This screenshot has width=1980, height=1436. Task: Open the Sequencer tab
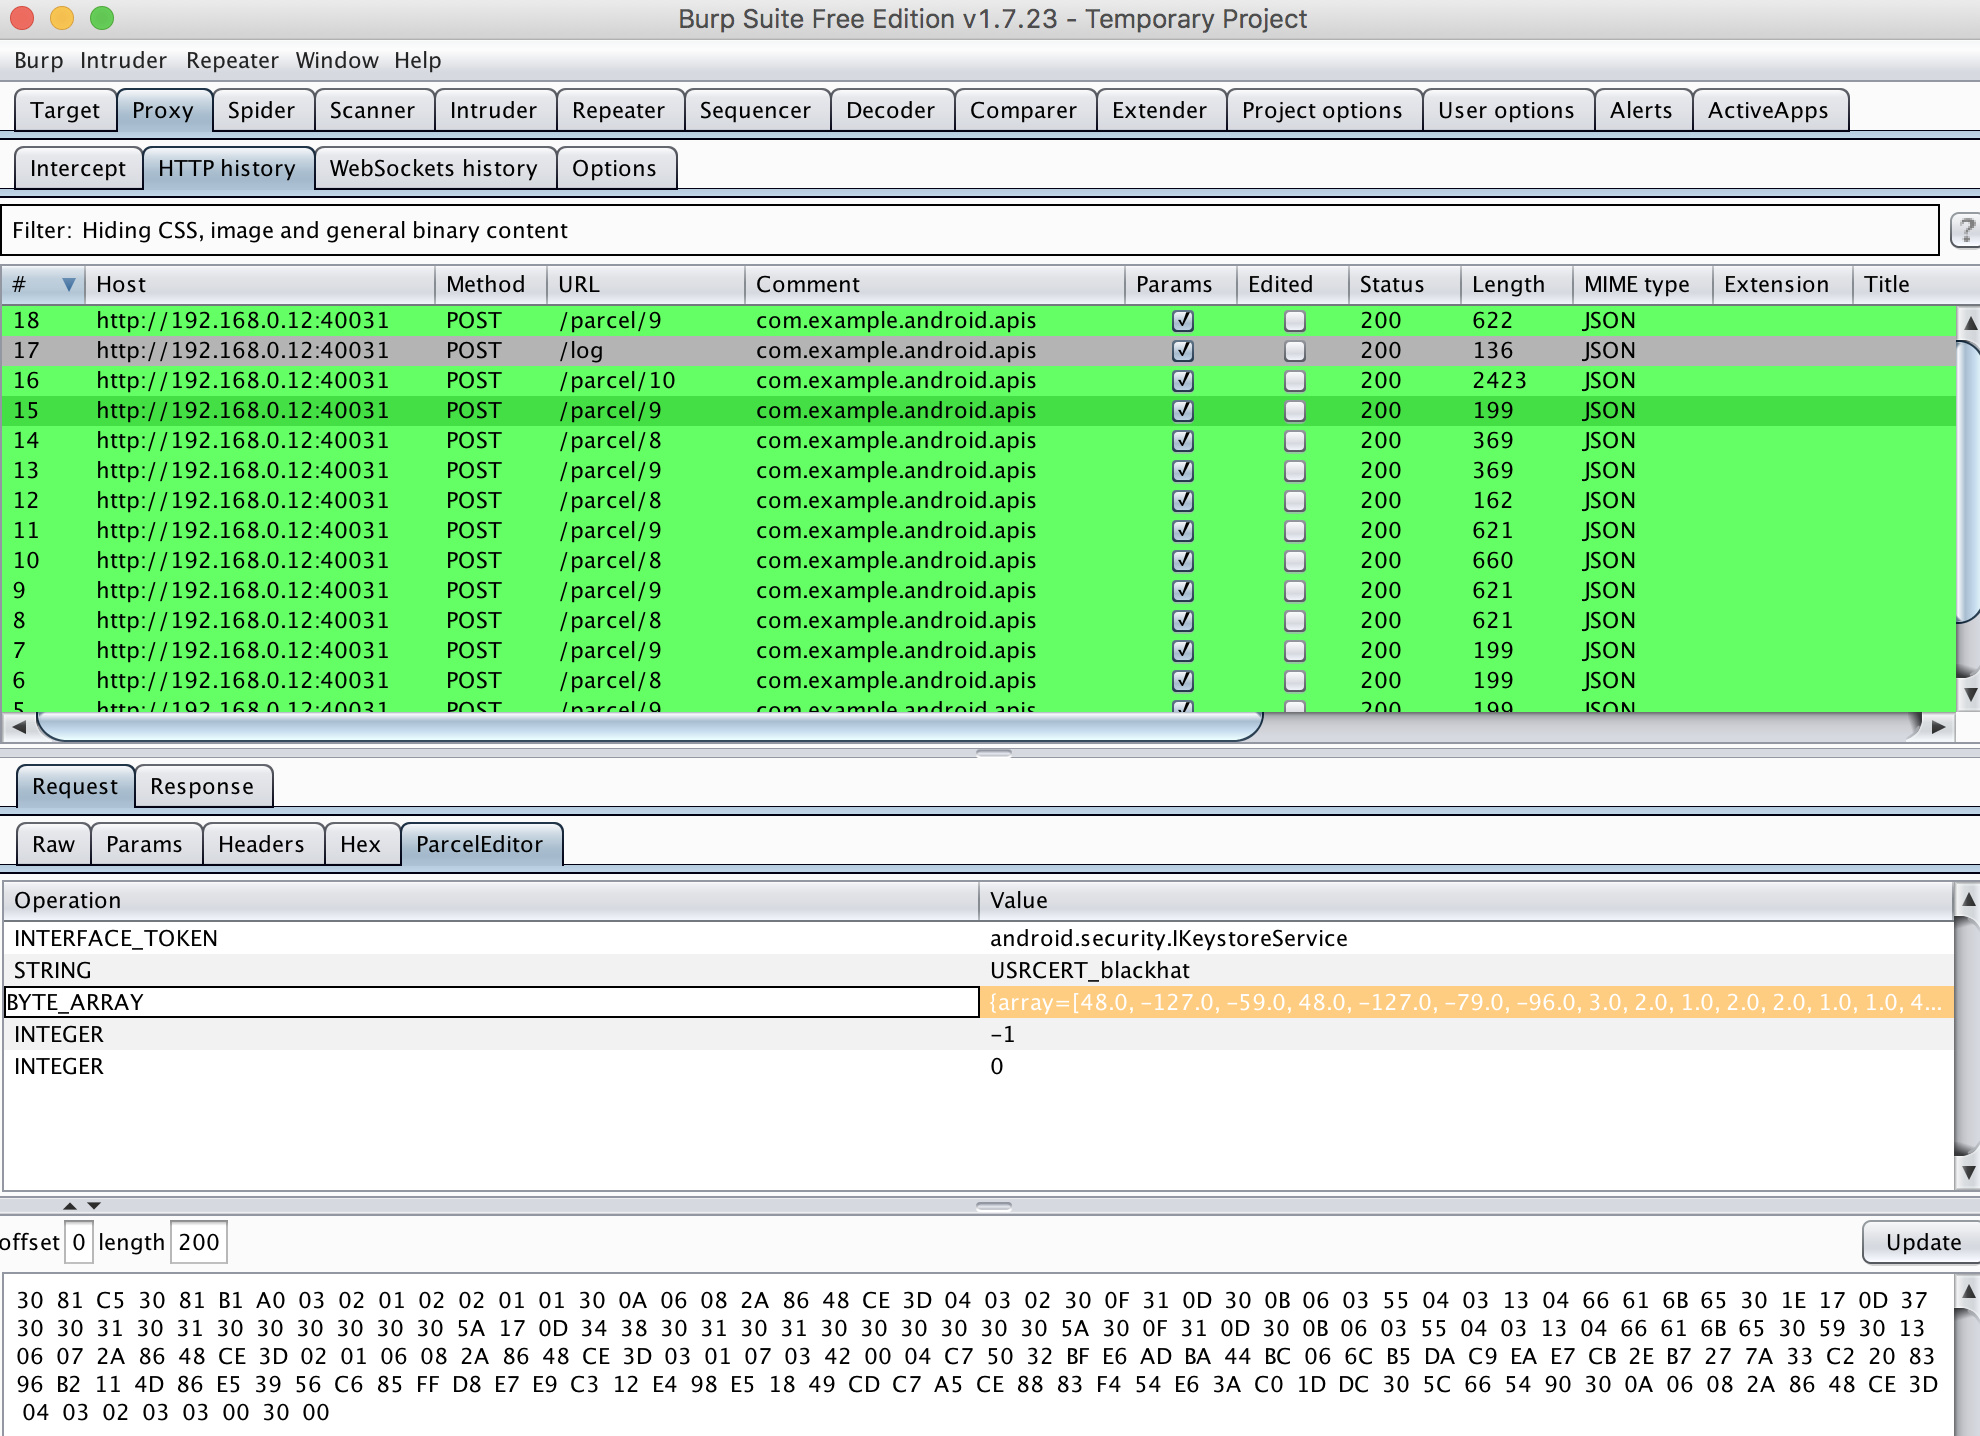click(x=755, y=110)
